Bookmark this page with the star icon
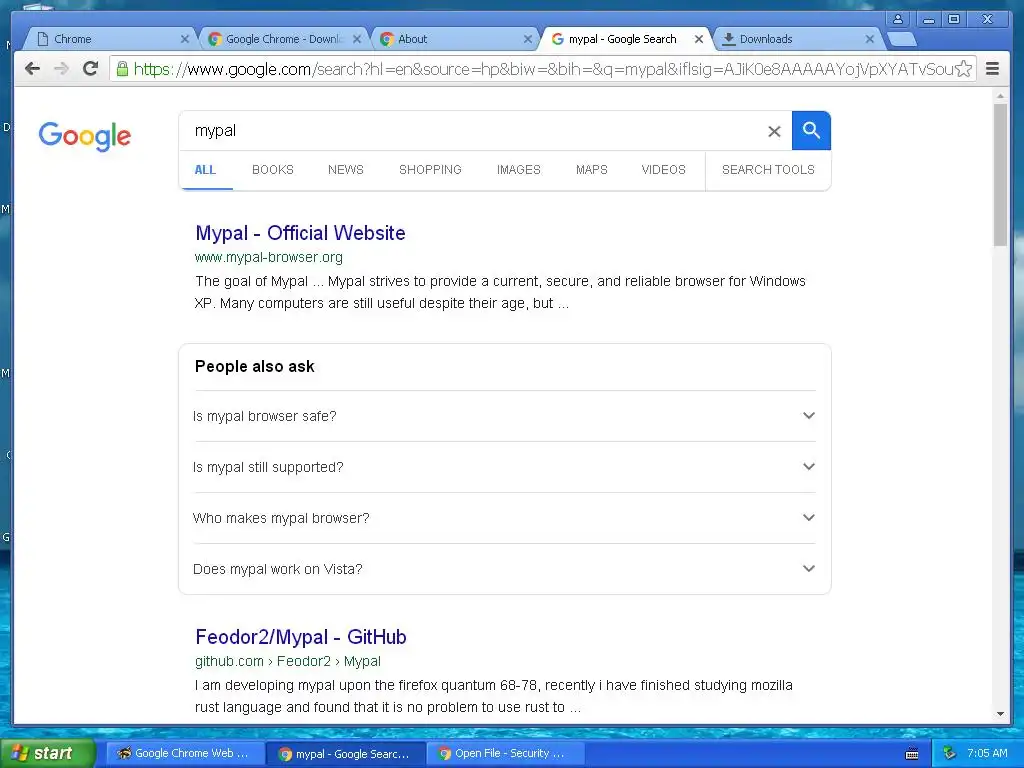 click(x=963, y=69)
